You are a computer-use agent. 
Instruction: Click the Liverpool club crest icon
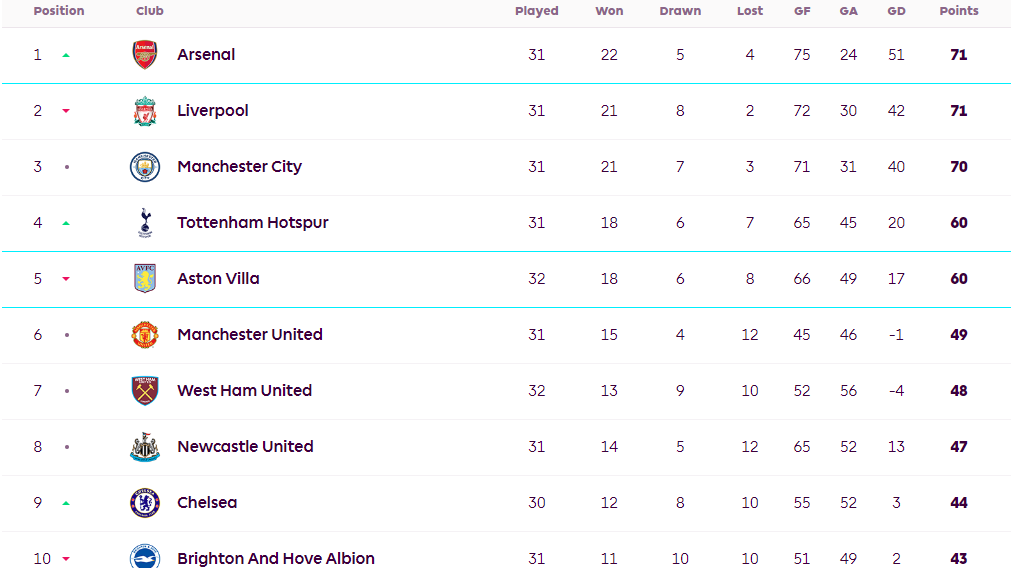point(145,111)
